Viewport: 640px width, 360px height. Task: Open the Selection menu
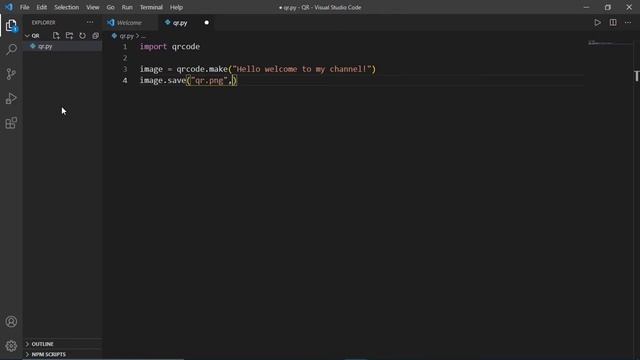click(x=67, y=7)
